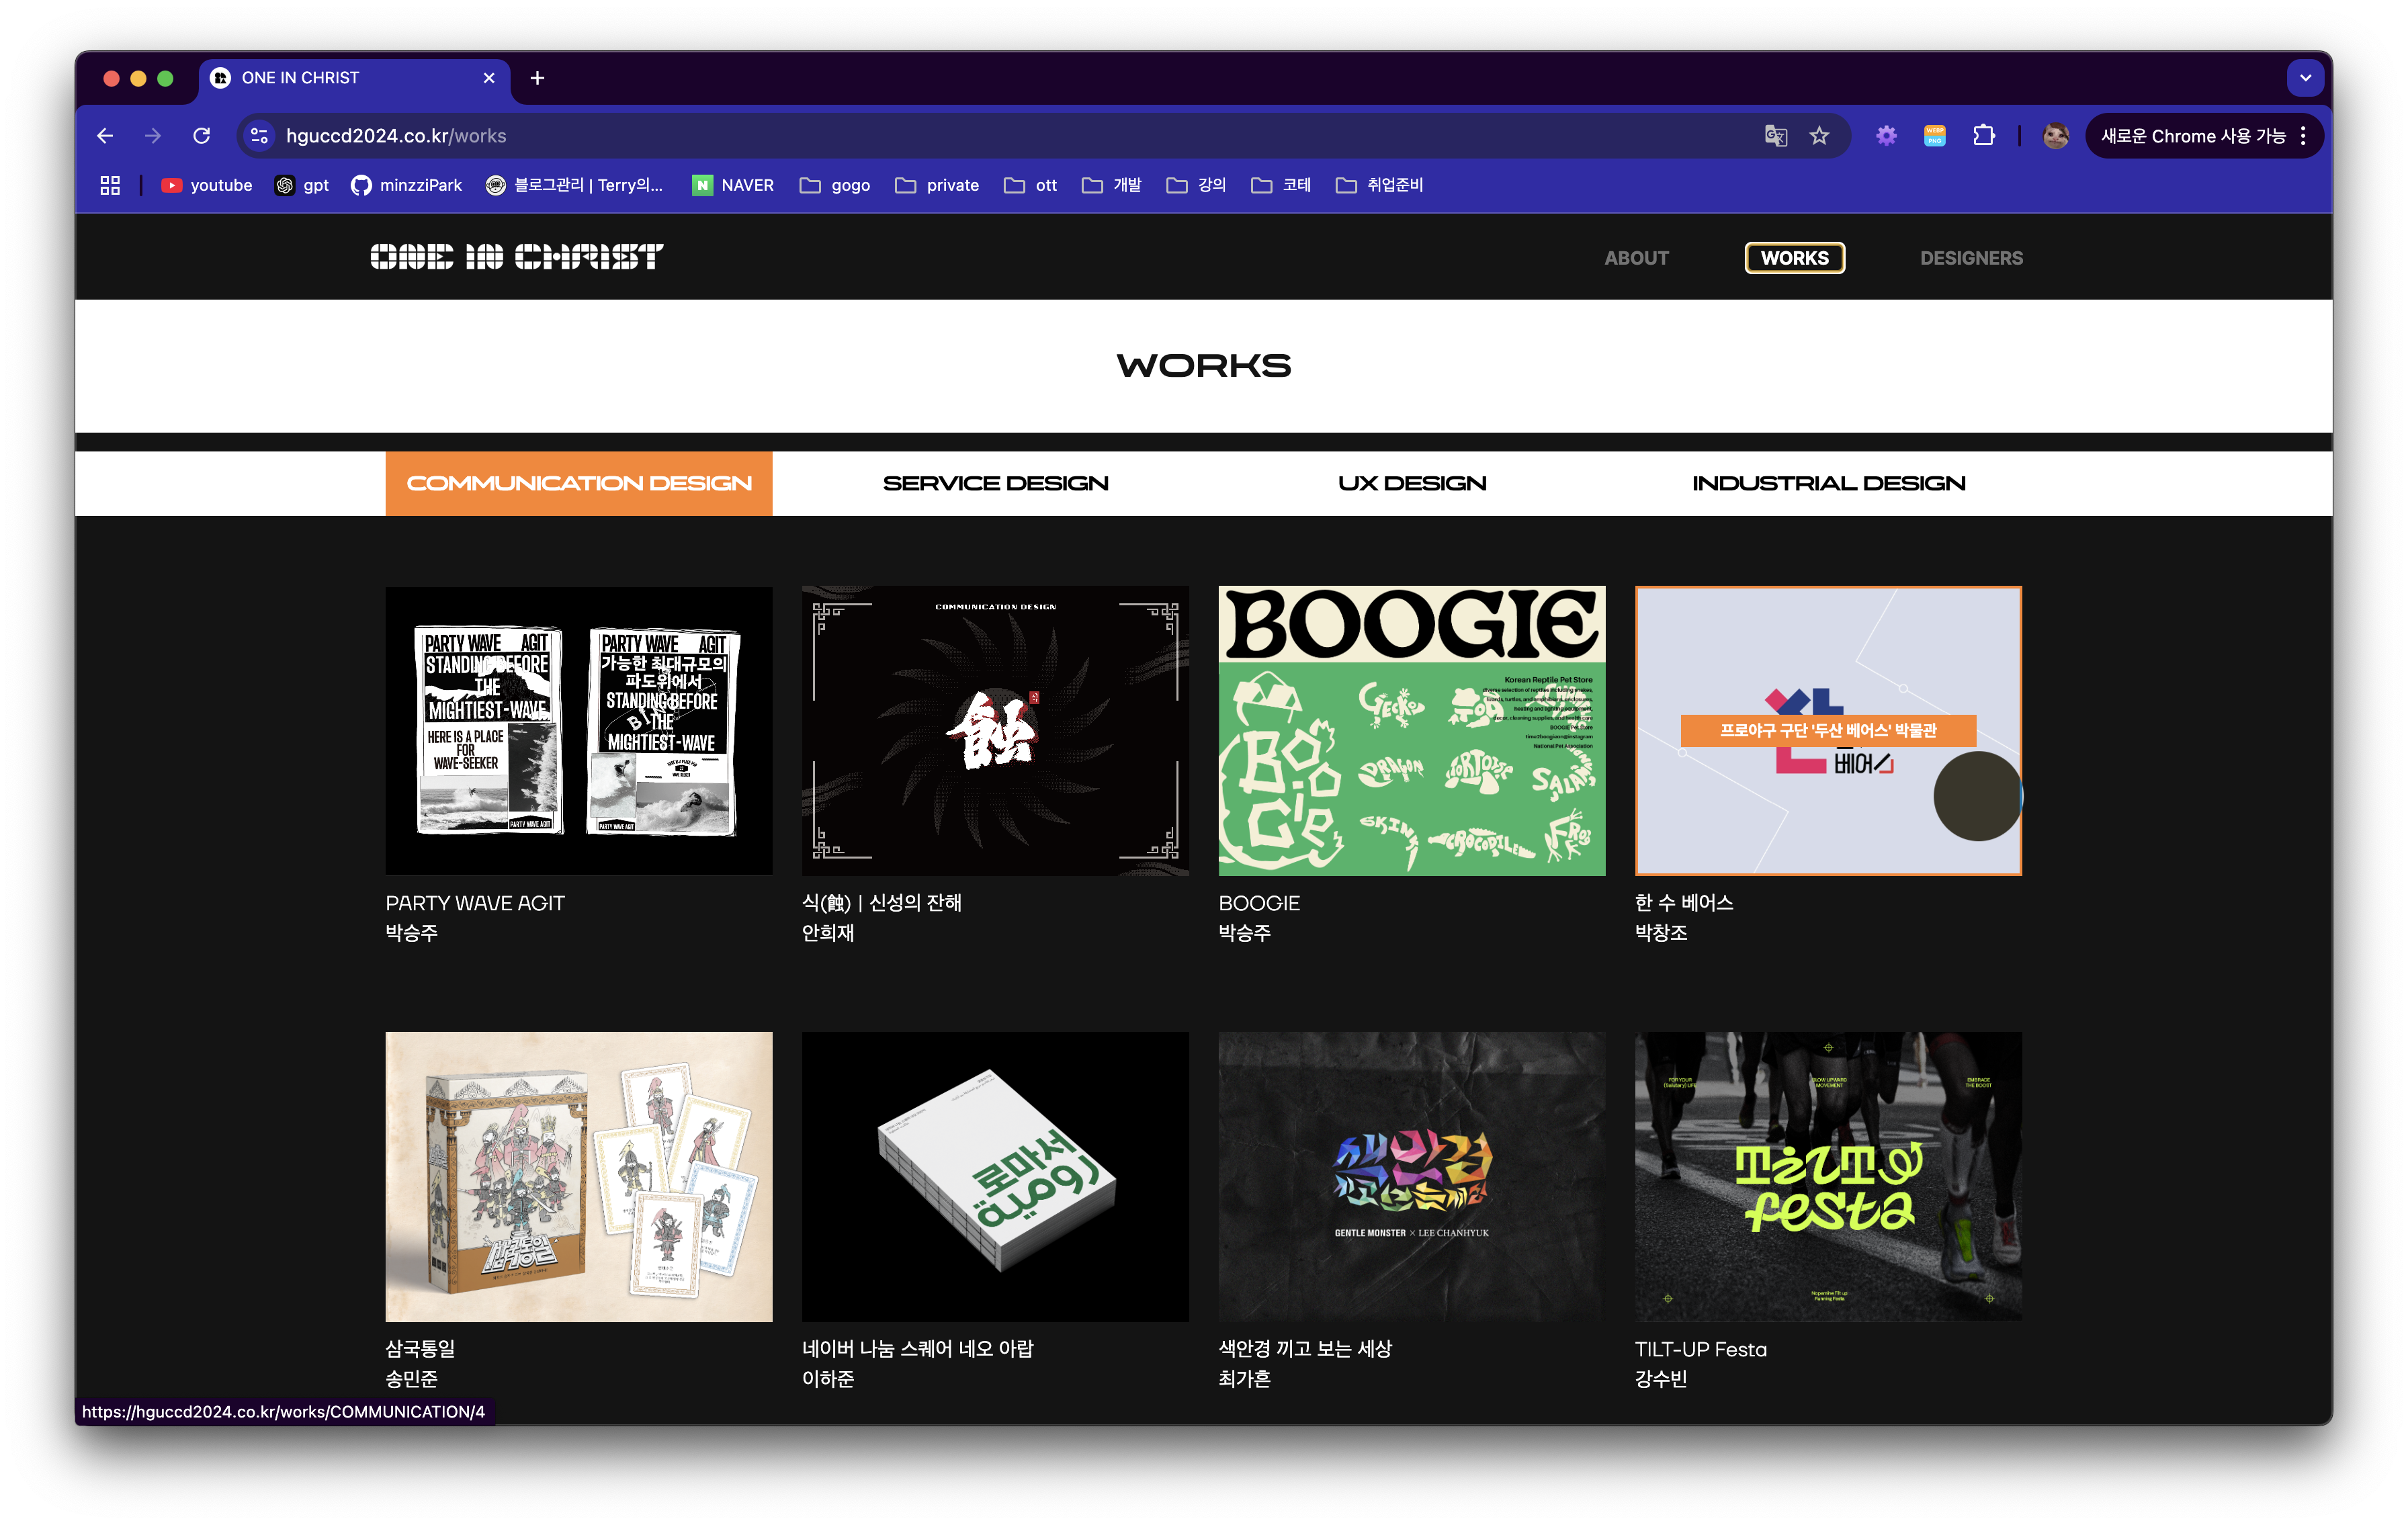Click the browser back arrow
Screen dimensions: 2408x1525
click(x=105, y=136)
